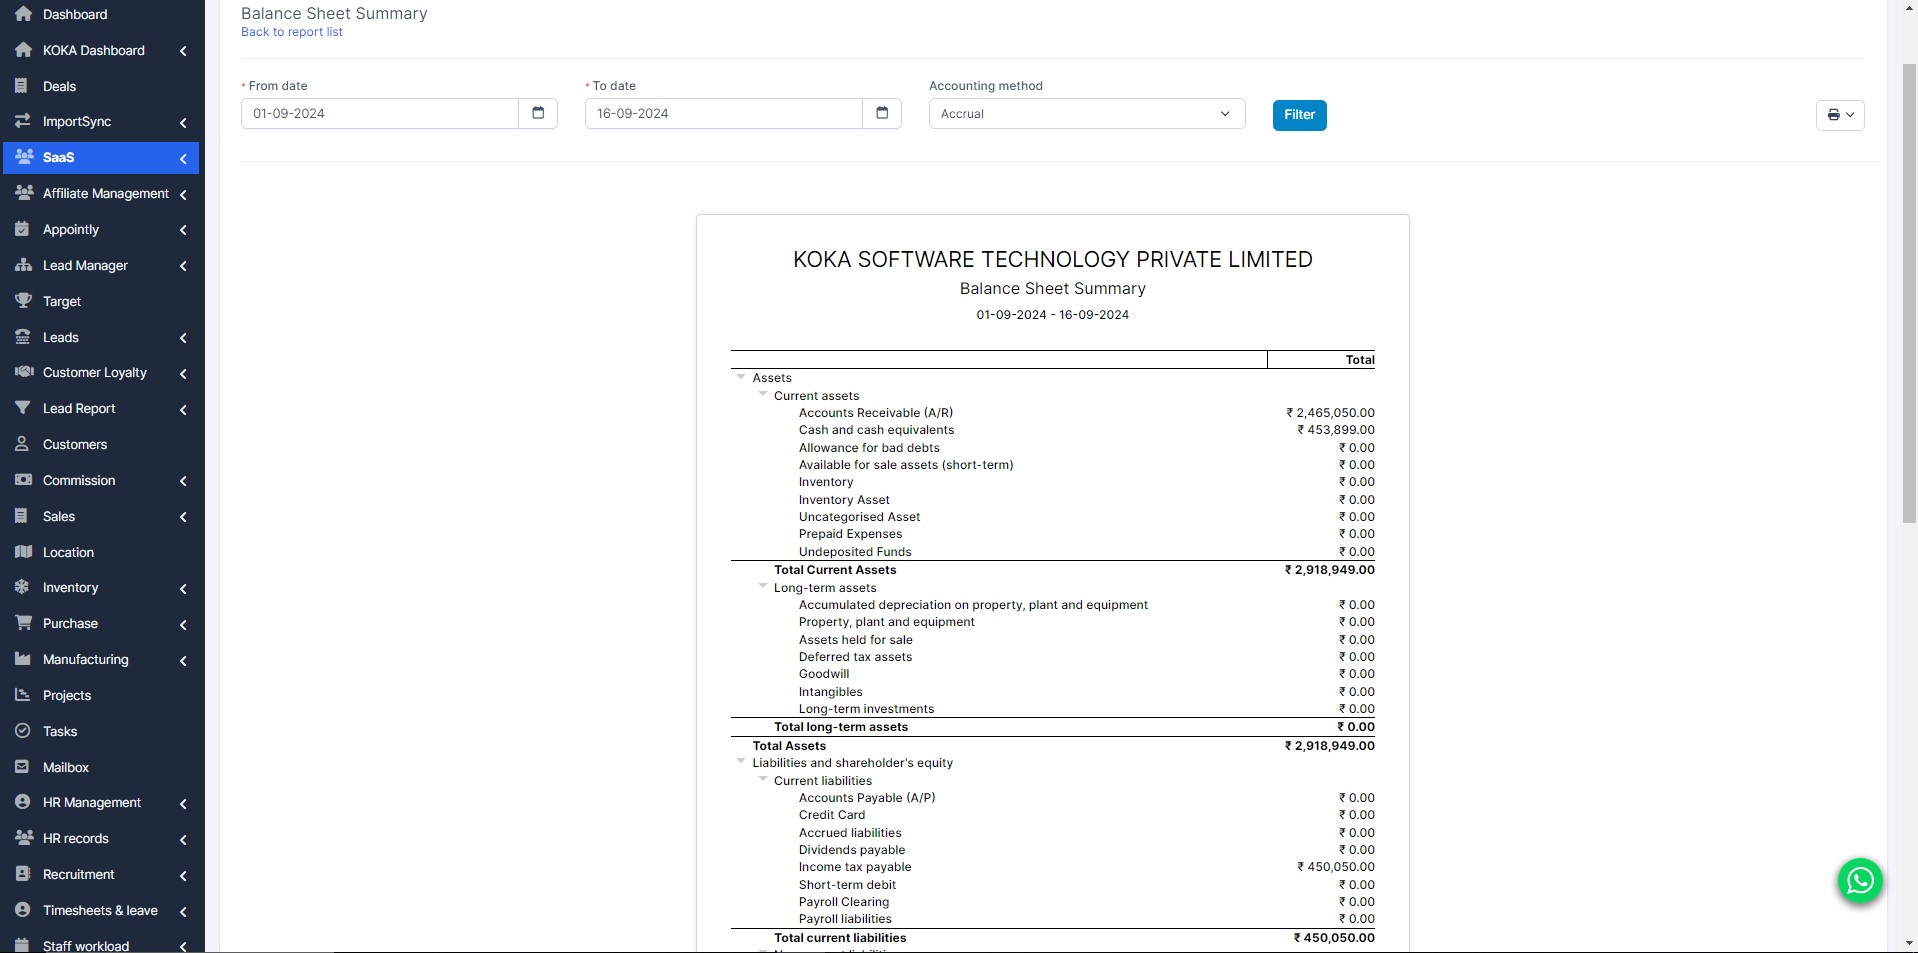Click the Cash and cash equivalents row
1918x953 pixels.
(x=1053, y=430)
